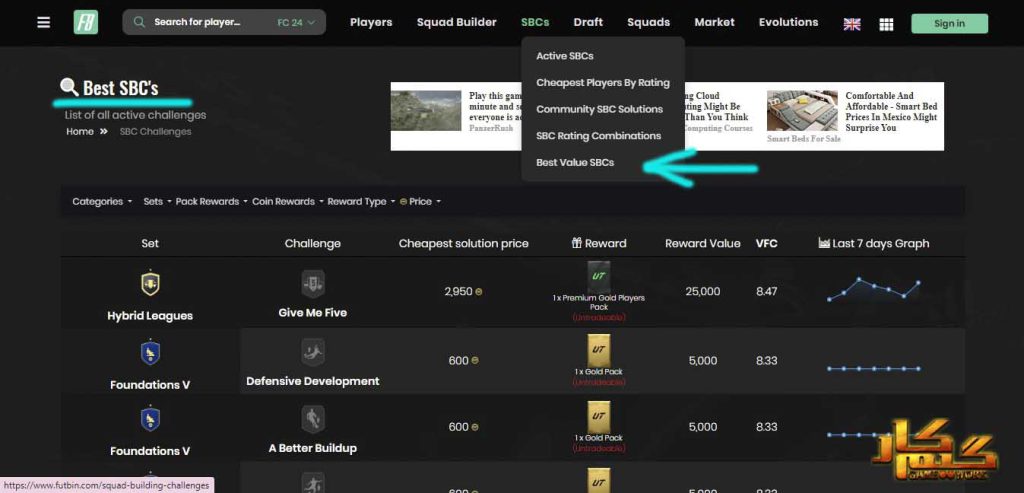Click Gold Pack icon in A Better Buildup row
Screen dimensions: 1024x493
599,417
